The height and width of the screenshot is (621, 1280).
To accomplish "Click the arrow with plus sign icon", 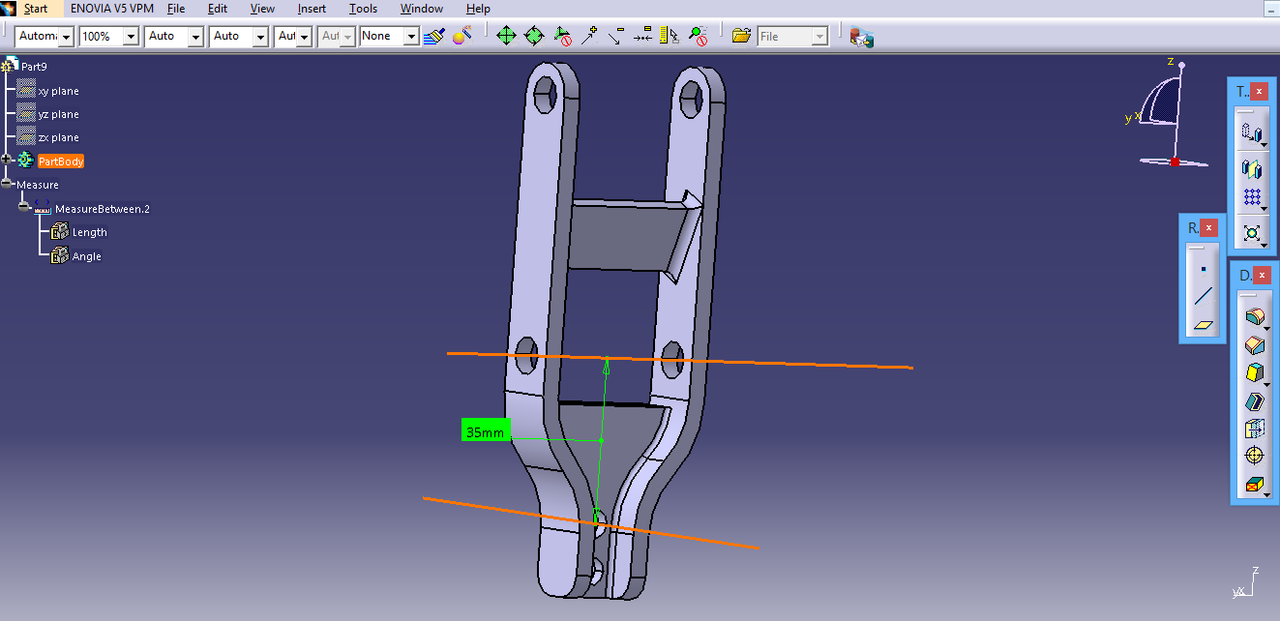I will 589,36.
